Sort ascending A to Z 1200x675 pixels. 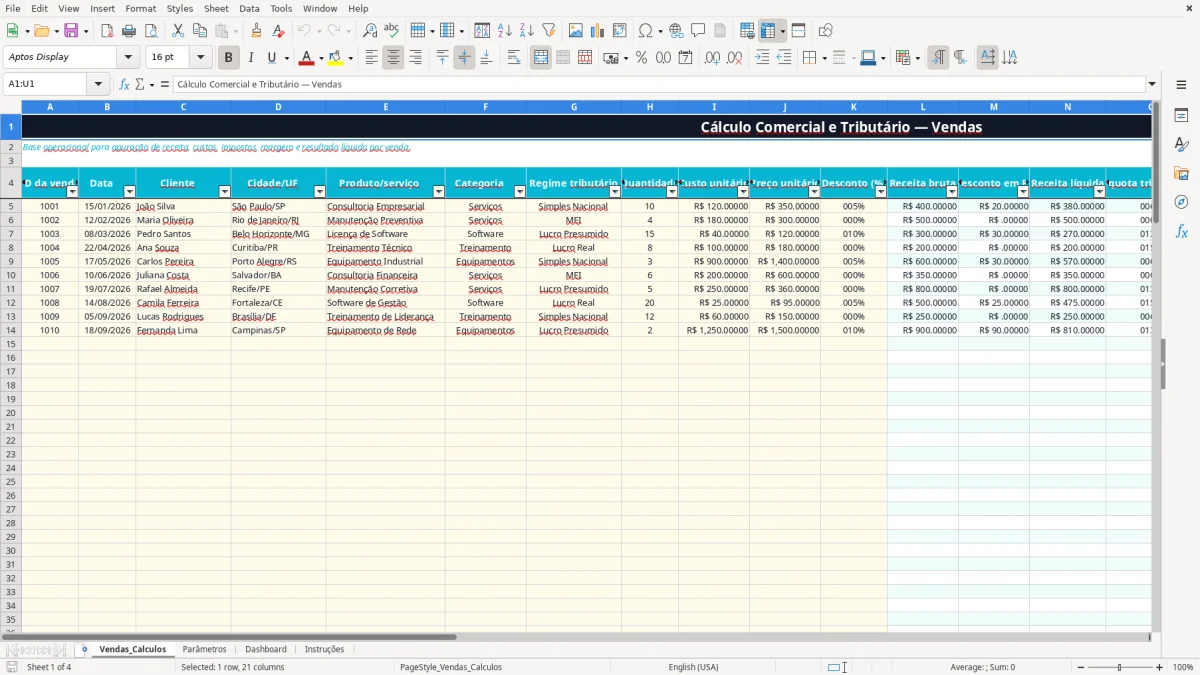coord(505,31)
